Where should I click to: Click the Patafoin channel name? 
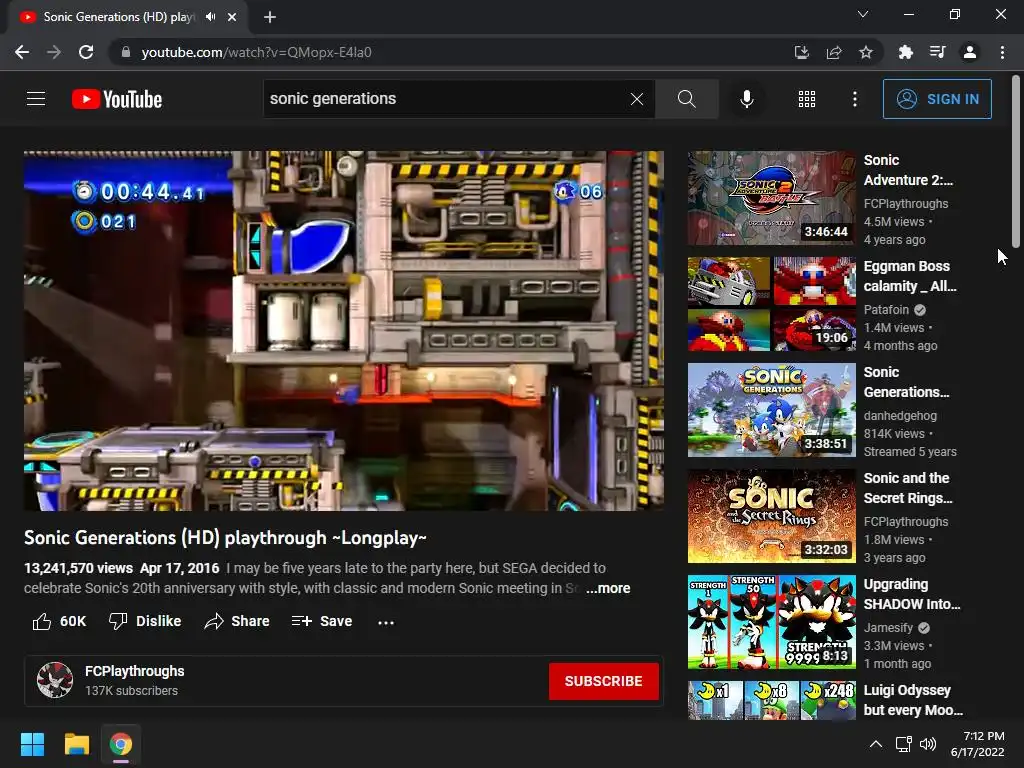coord(886,310)
